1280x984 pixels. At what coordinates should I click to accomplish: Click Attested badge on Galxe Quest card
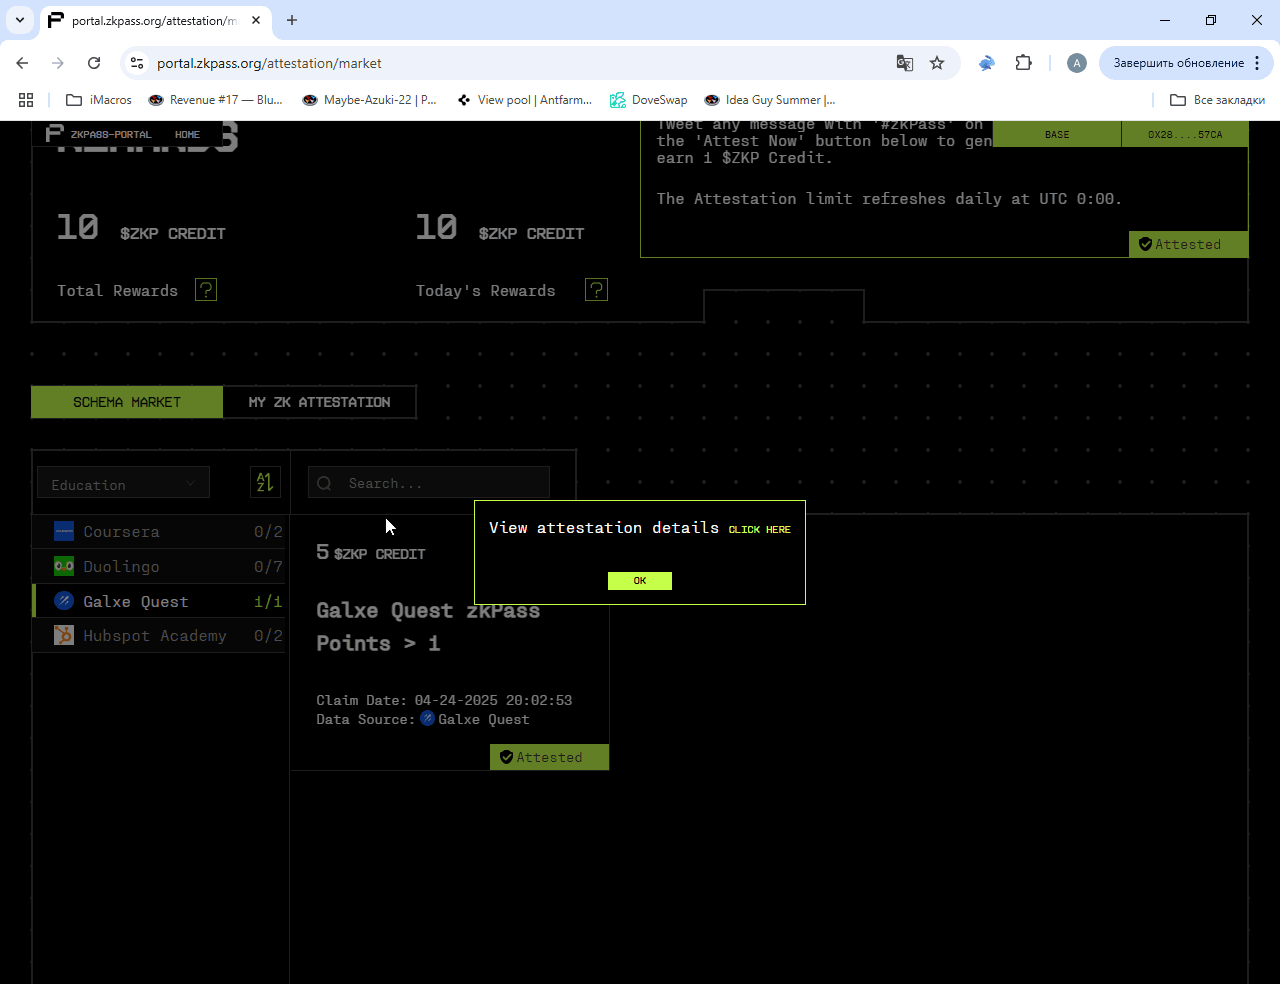pyautogui.click(x=549, y=757)
